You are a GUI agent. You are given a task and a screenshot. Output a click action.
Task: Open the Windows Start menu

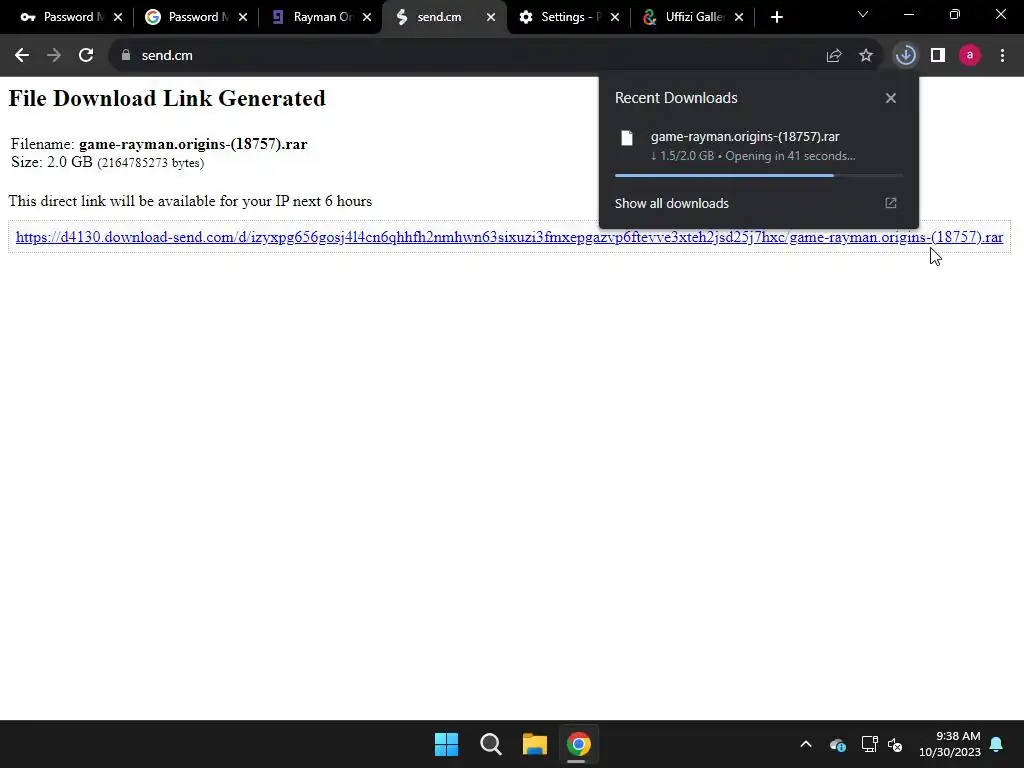point(447,744)
